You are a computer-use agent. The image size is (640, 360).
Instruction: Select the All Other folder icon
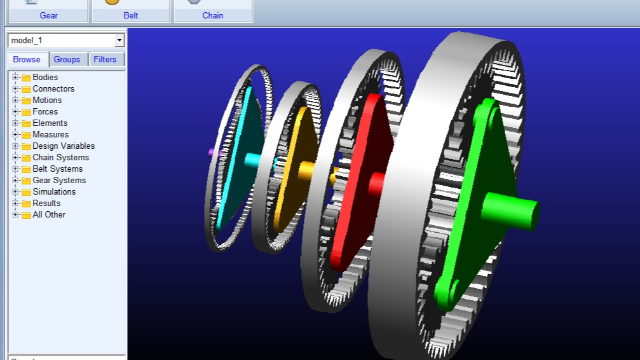tap(26, 215)
